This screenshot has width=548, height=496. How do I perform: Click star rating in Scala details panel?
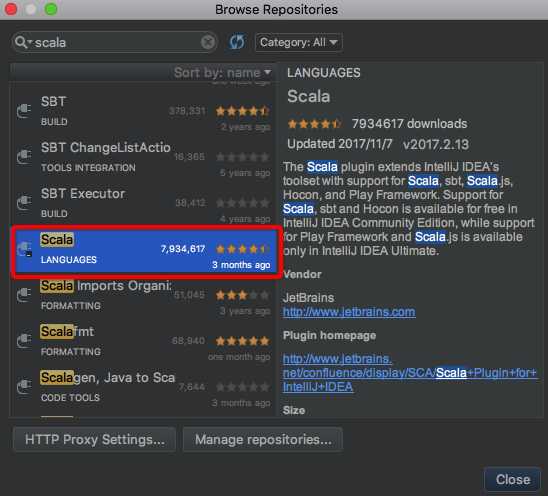(314, 124)
